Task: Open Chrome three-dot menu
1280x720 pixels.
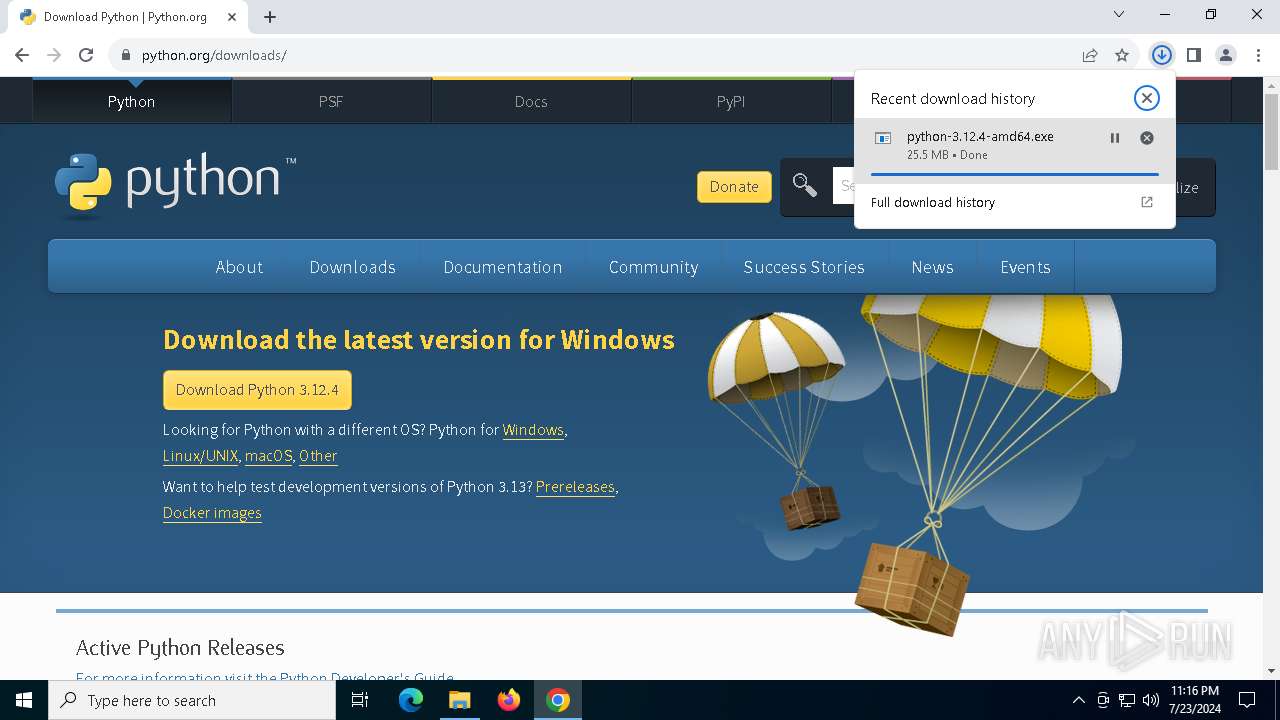Action: (1258, 55)
